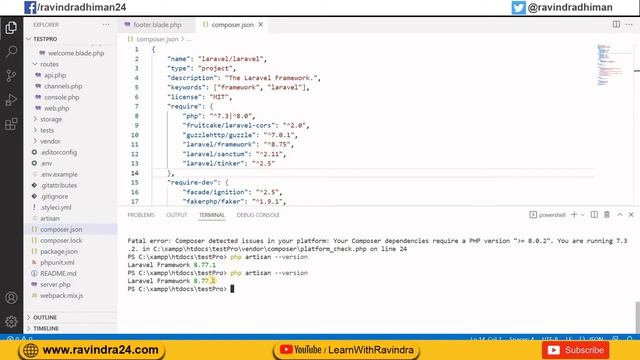
Task: Open the .env file
Action: [70, 163]
